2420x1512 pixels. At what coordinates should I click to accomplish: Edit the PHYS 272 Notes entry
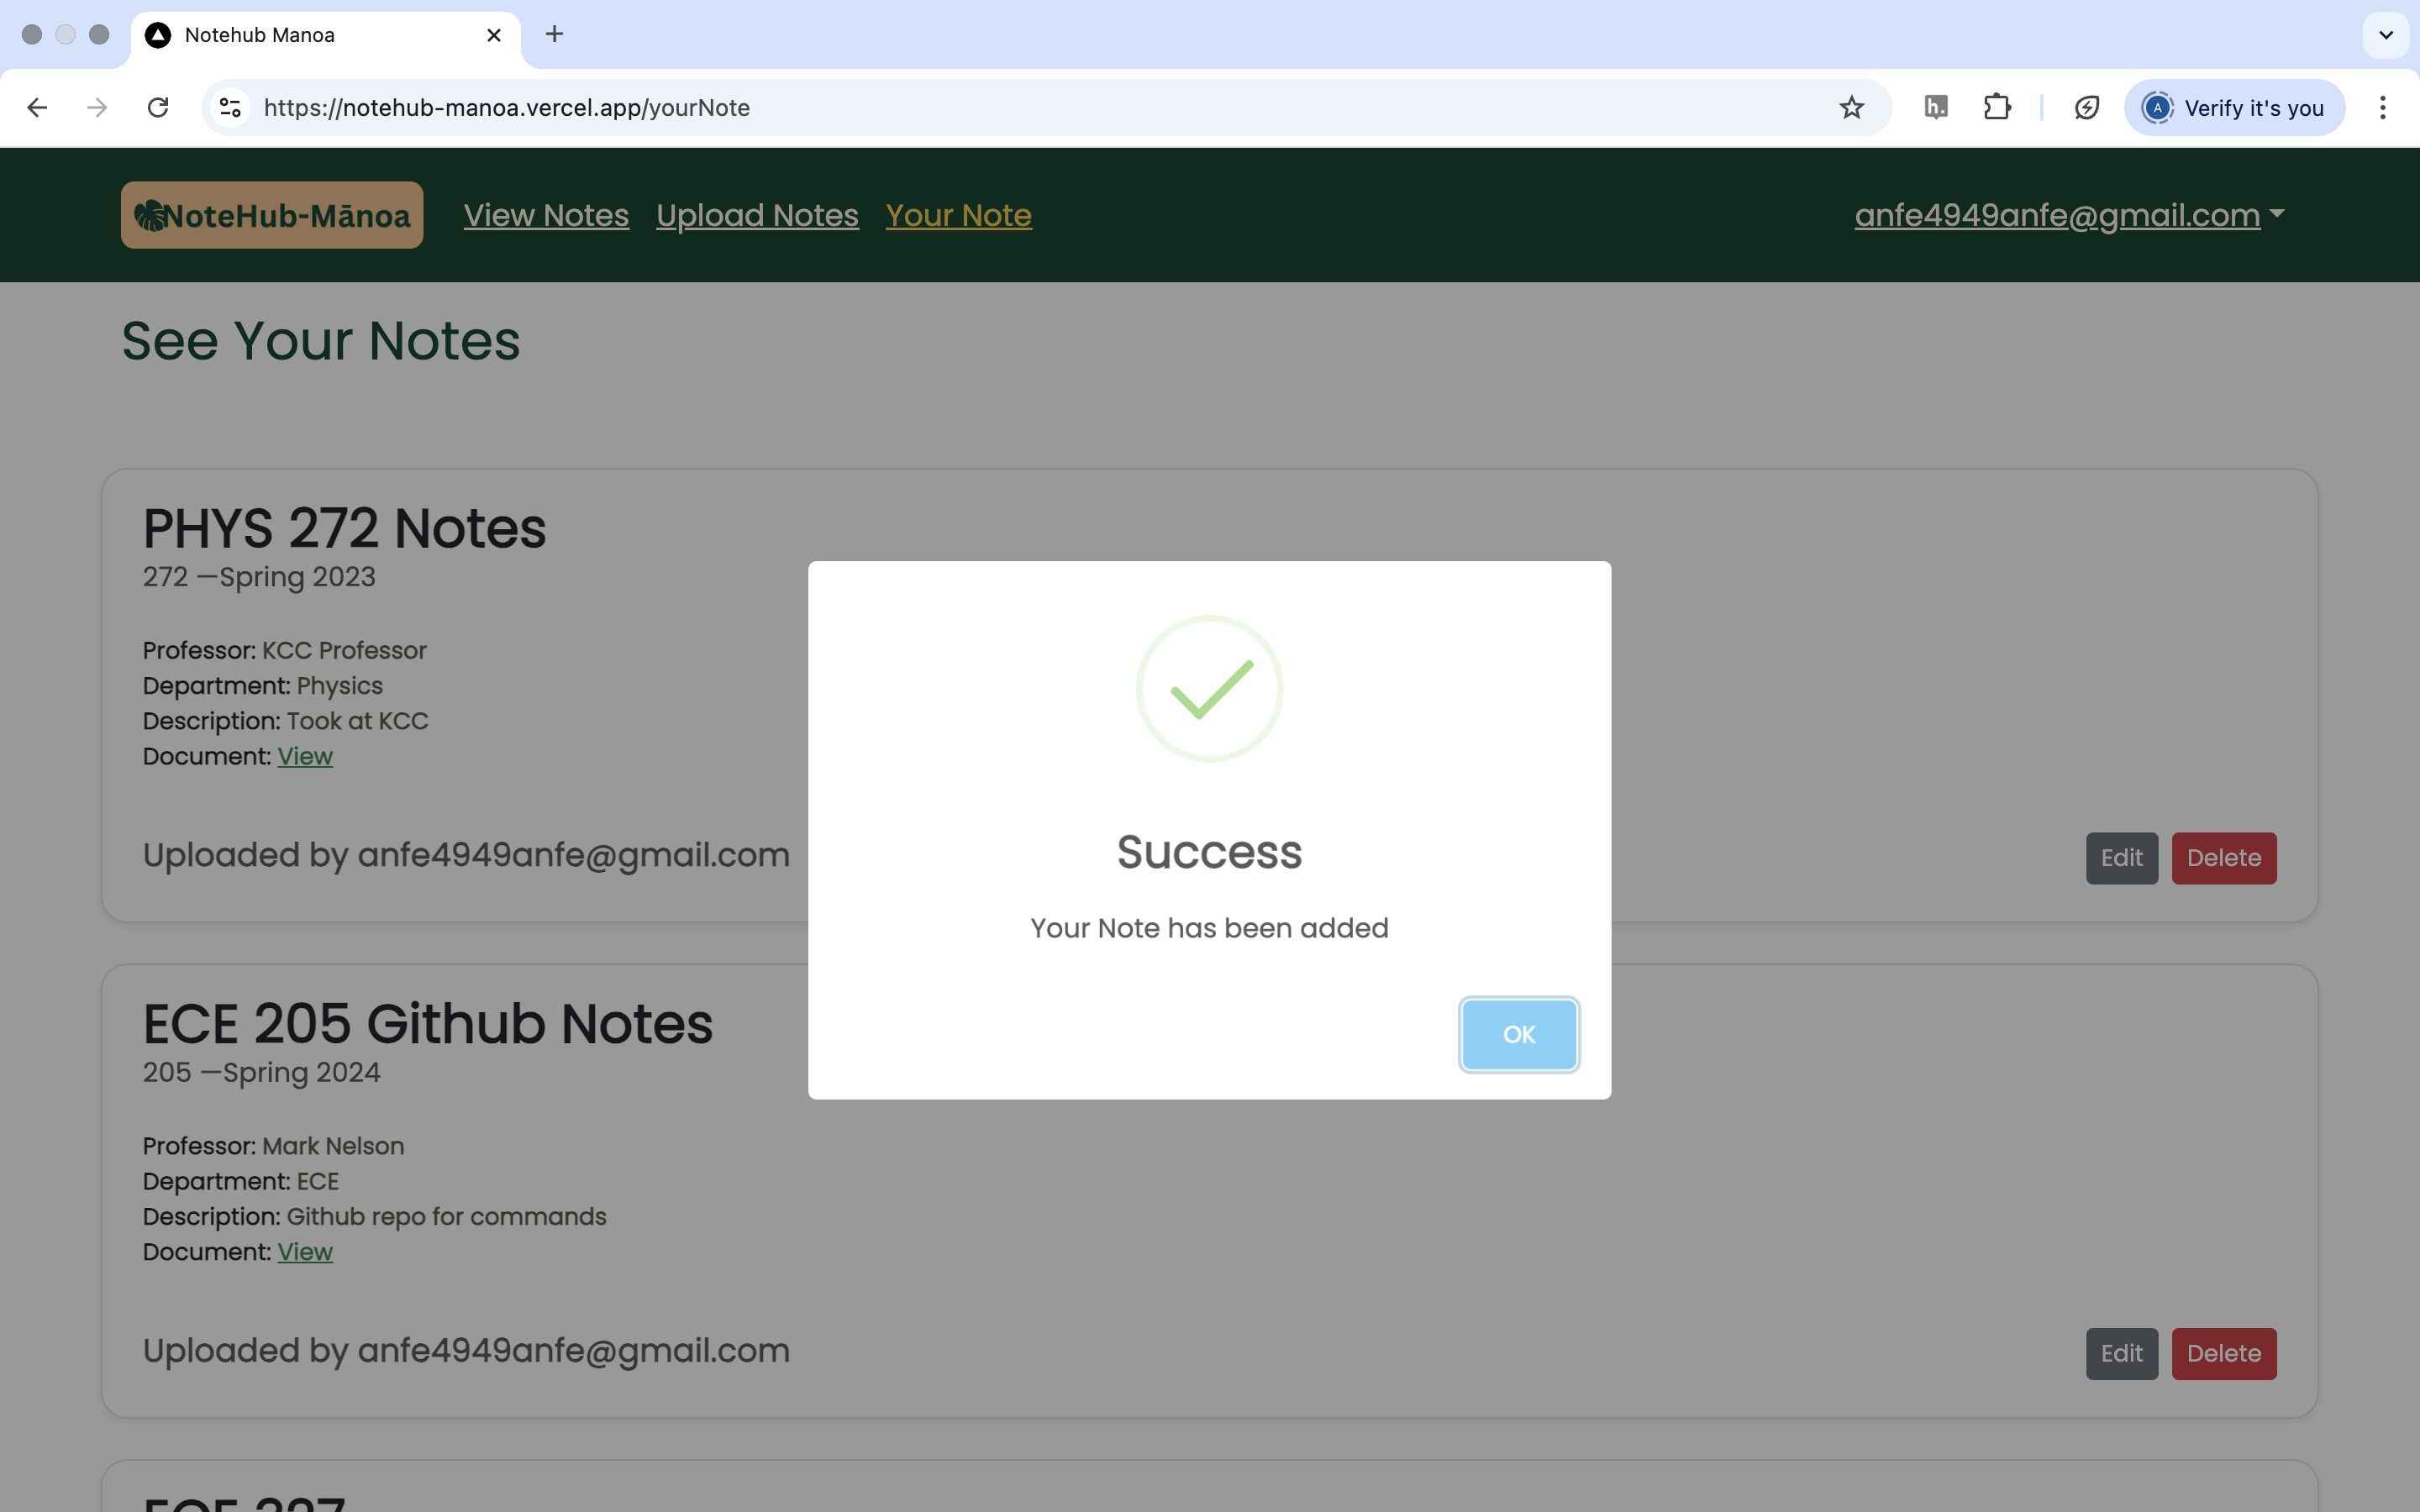[x=2121, y=858]
